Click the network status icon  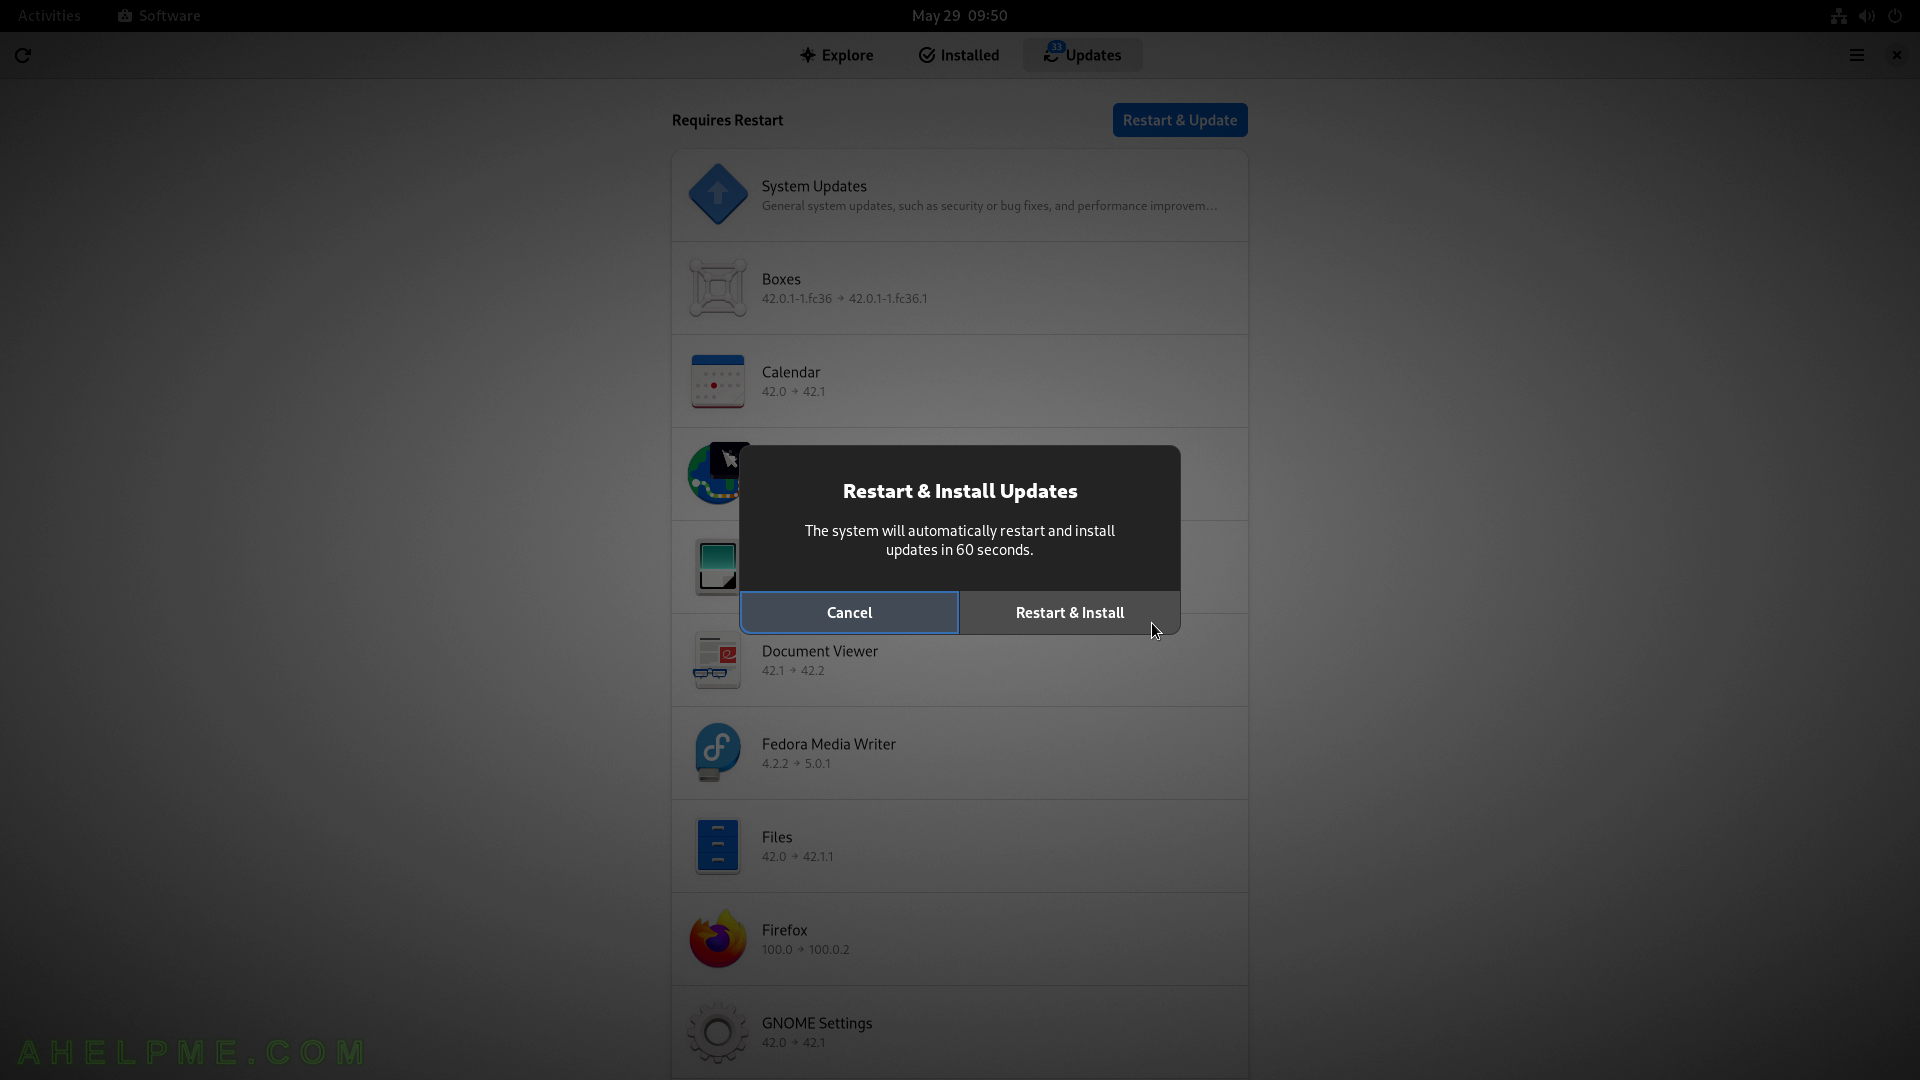pos(1839,16)
